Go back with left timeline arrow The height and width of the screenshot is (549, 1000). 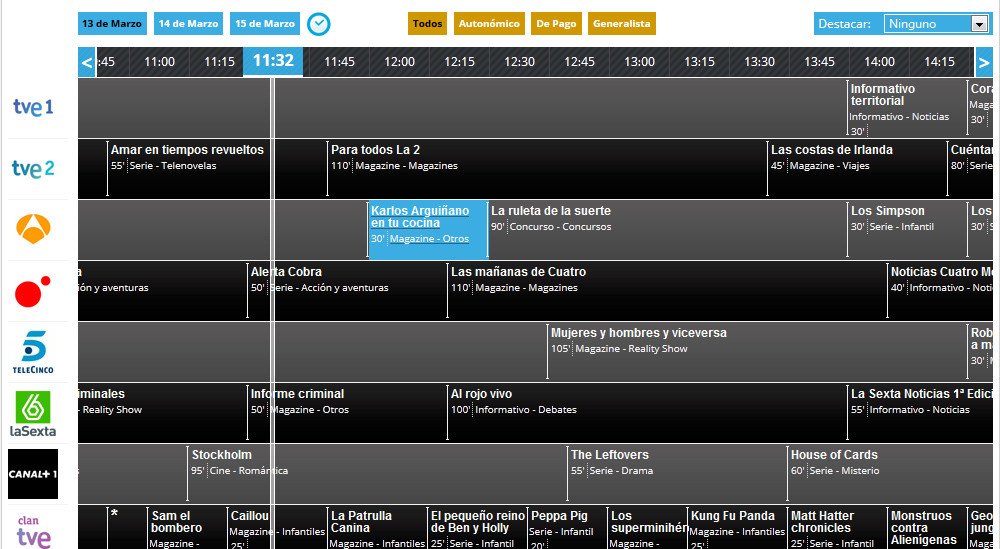click(87, 62)
